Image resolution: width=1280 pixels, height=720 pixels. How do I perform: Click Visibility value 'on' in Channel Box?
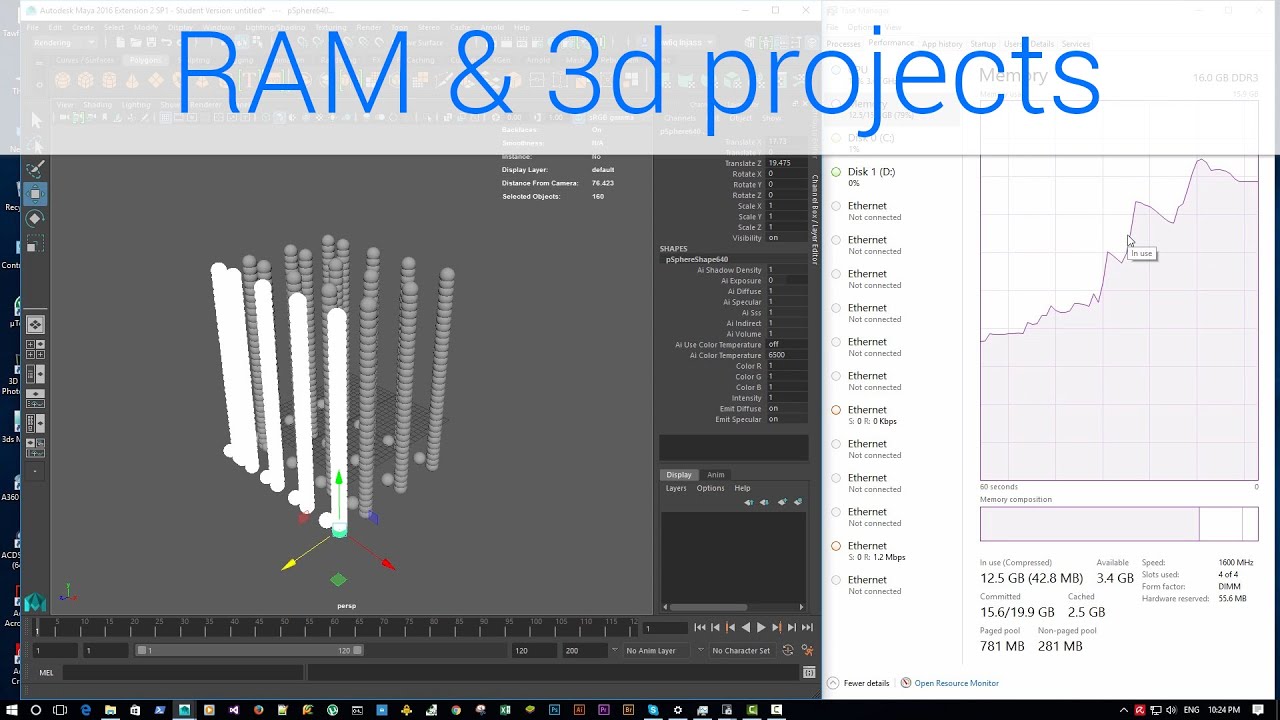tap(787, 238)
